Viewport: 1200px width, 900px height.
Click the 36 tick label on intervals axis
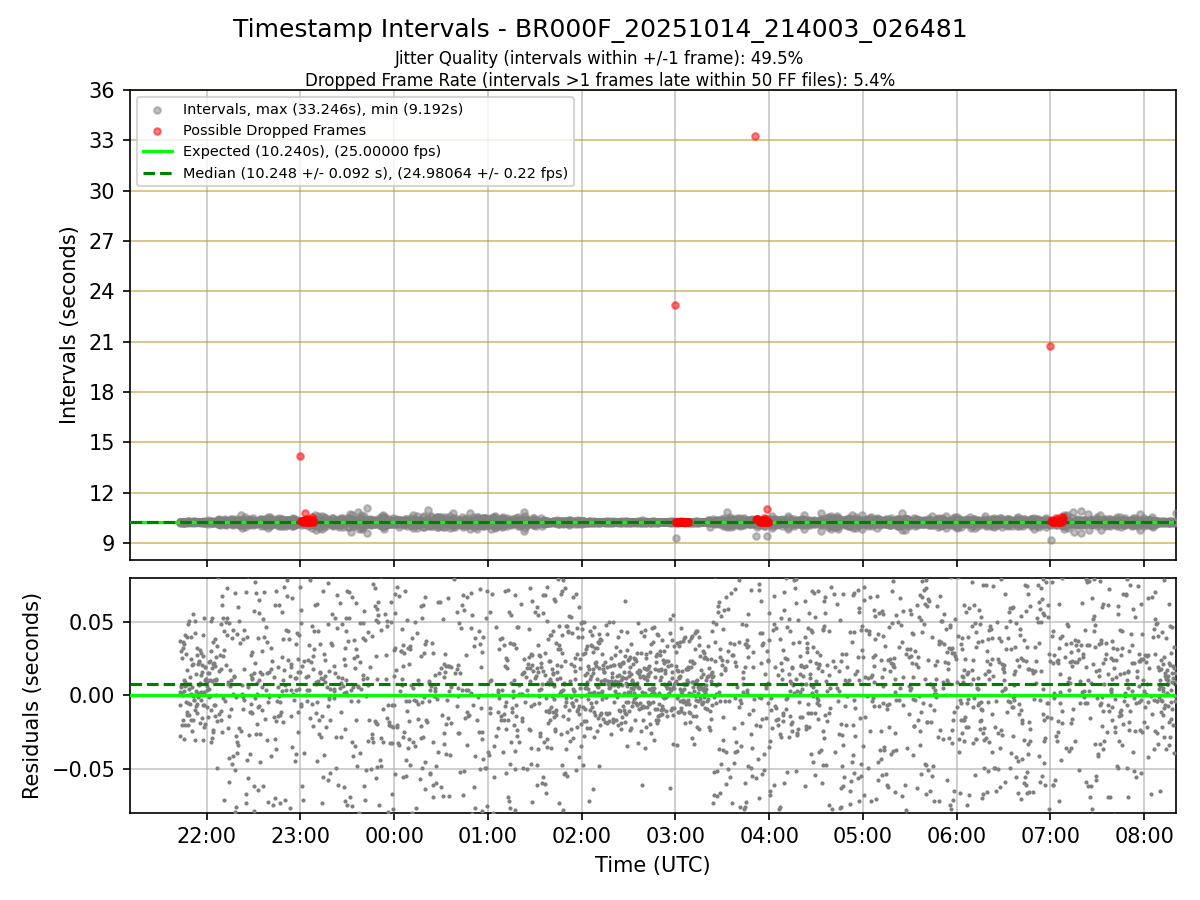click(102, 91)
